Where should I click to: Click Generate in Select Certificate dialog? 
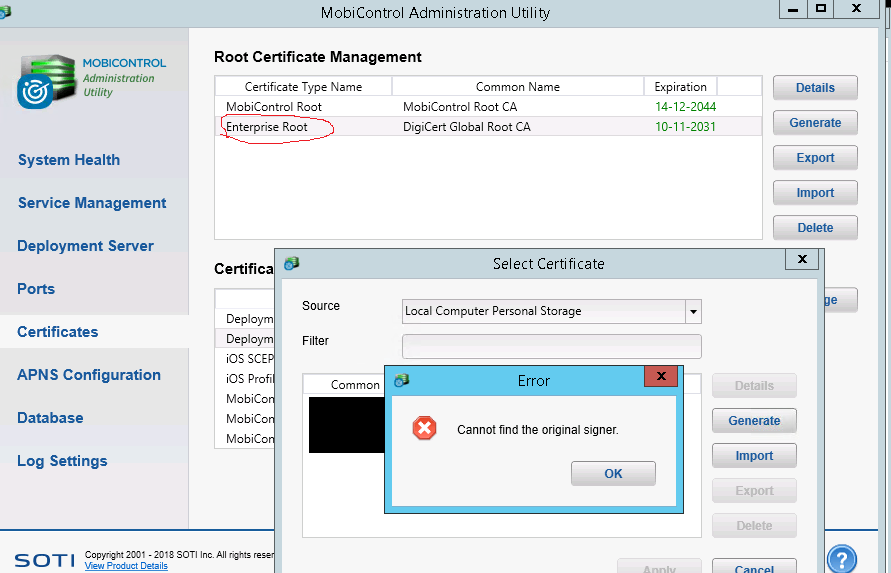754,421
